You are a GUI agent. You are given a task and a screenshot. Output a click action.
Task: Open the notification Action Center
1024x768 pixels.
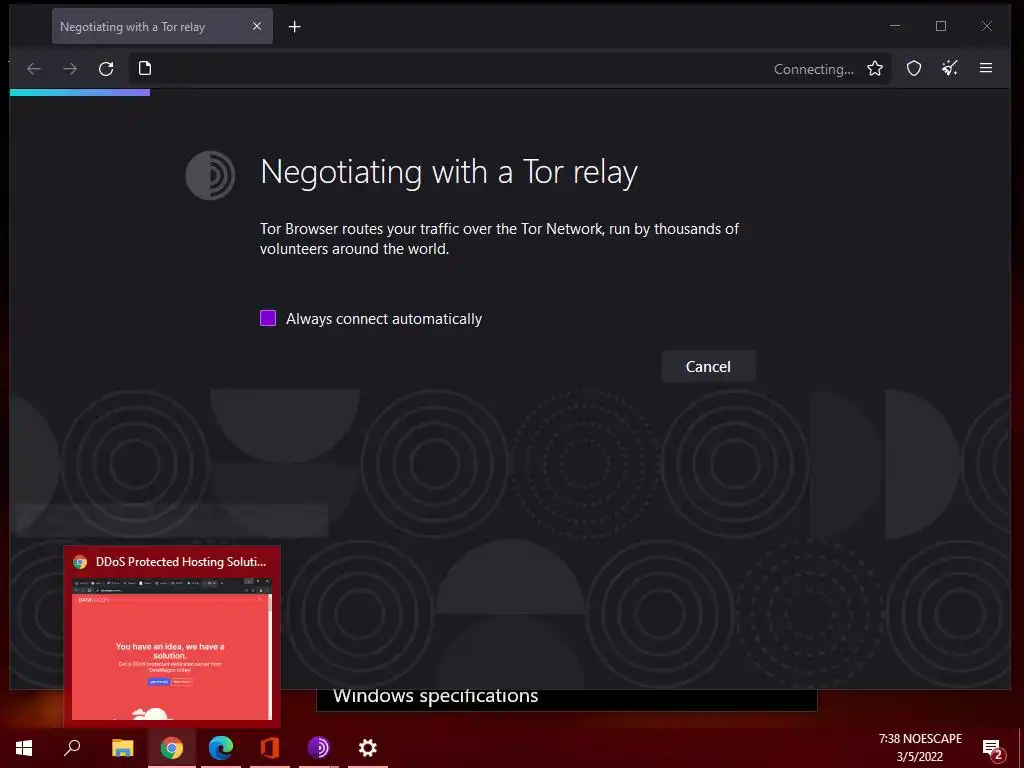992,748
